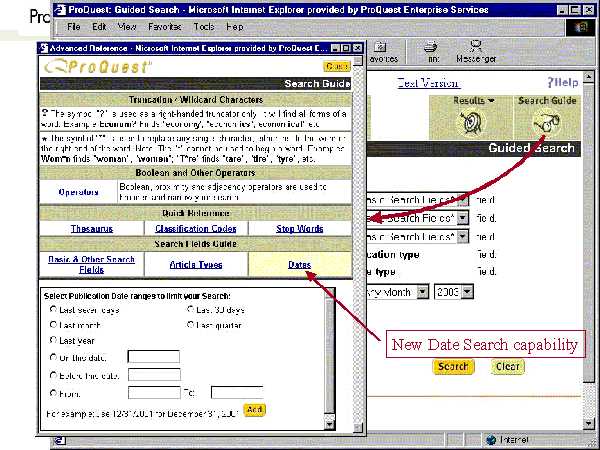Expand the third Basic Search Fields dropdown
600x450 pixels.
pos(463,236)
